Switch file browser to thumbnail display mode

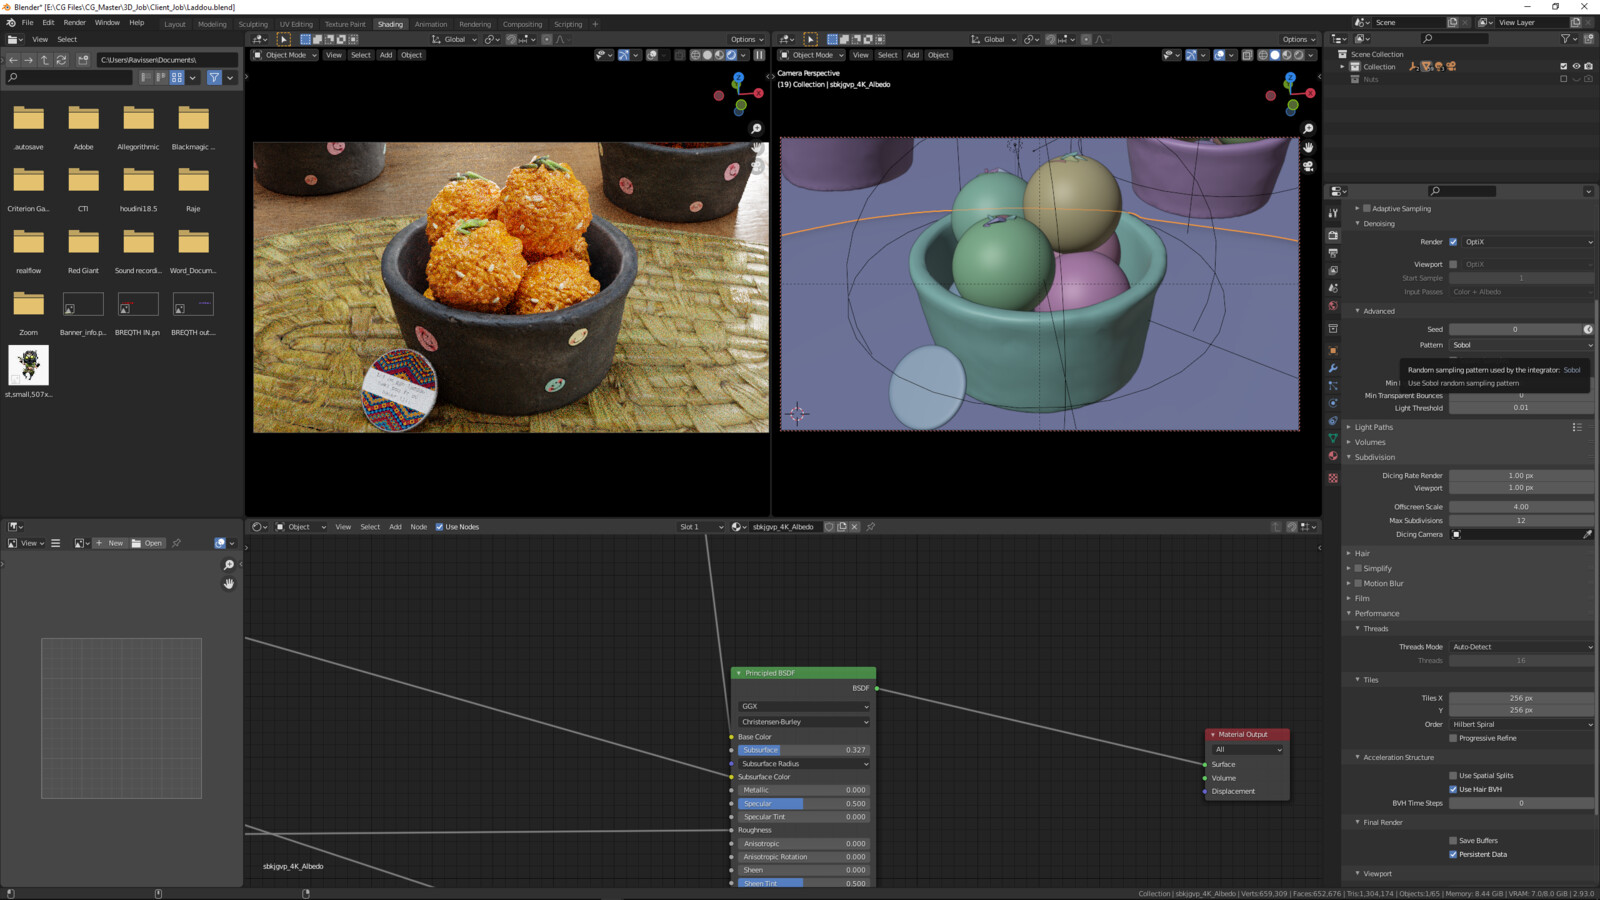click(x=177, y=77)
